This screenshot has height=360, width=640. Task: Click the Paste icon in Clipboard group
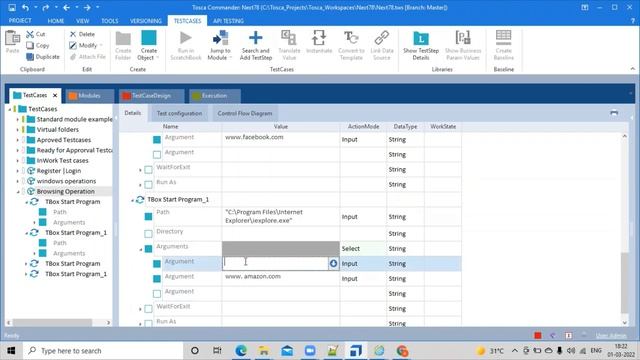[12, 38]
